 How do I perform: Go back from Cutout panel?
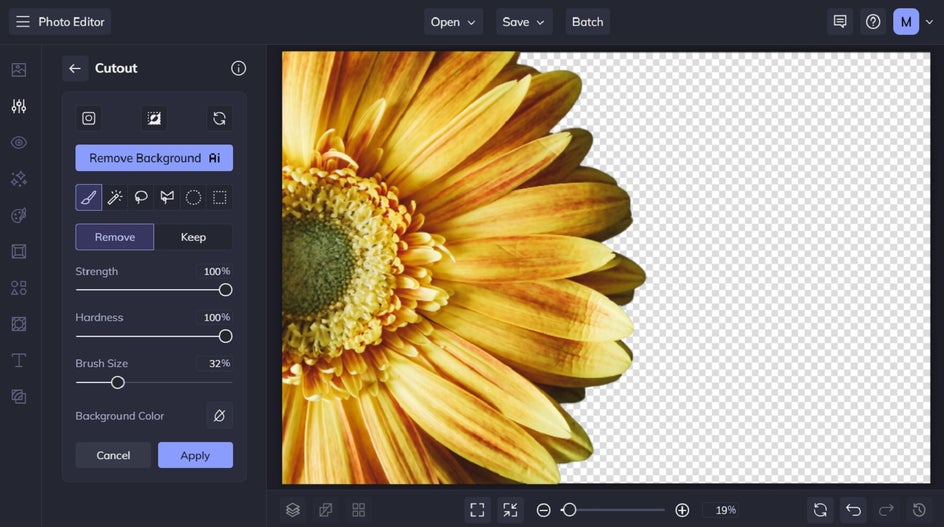[75, 68]
